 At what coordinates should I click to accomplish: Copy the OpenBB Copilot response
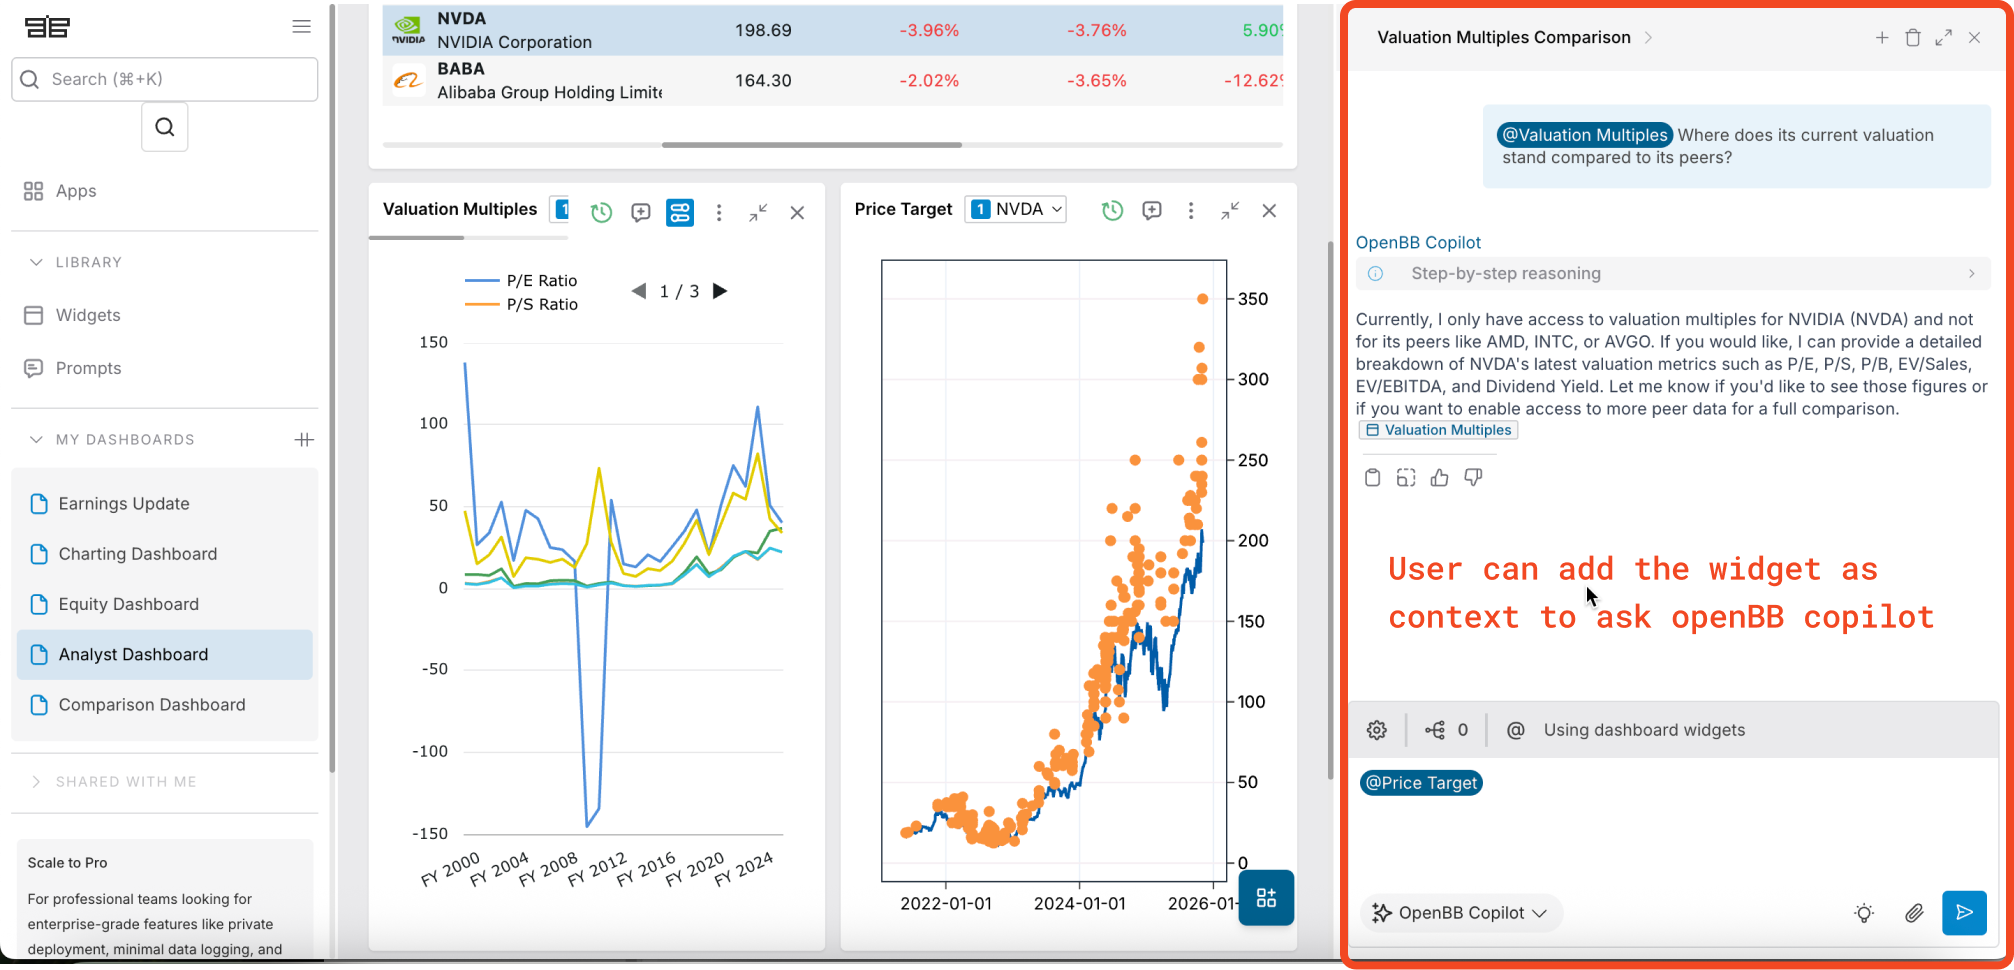coord(1372,477)
